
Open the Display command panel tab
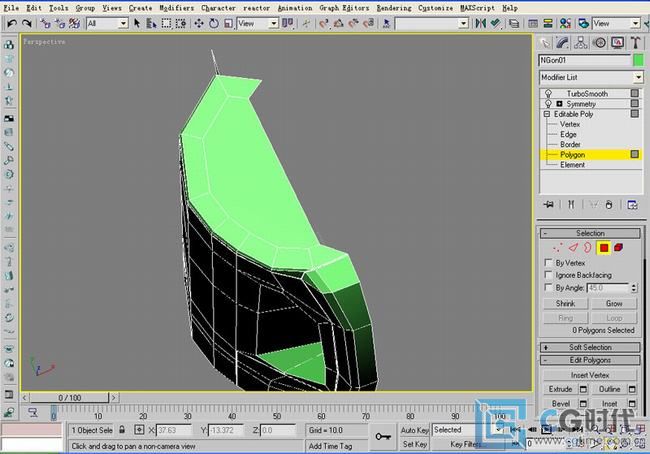tap(617, 43)
